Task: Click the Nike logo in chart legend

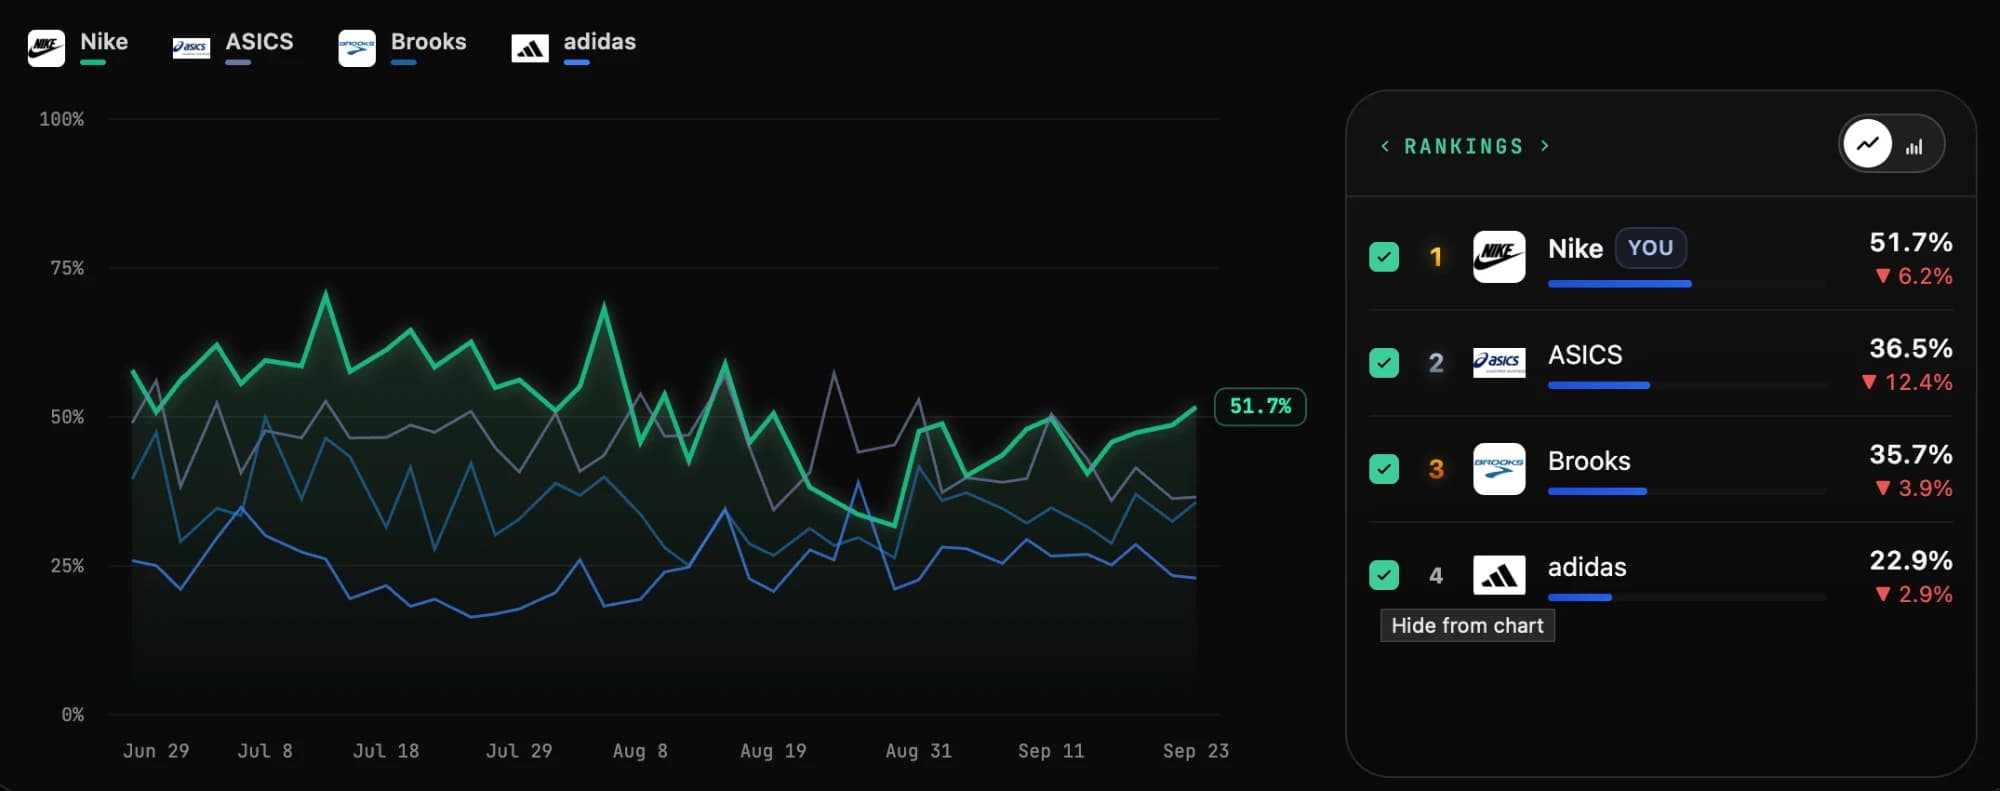Action: (x=46, y=48)
